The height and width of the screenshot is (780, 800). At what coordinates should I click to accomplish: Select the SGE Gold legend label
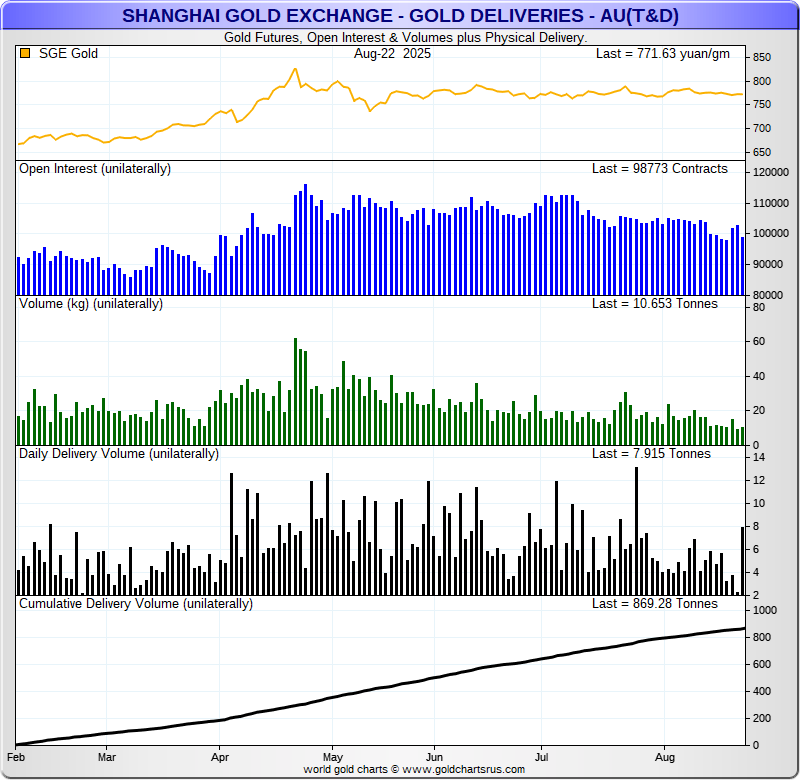point(68,54)
